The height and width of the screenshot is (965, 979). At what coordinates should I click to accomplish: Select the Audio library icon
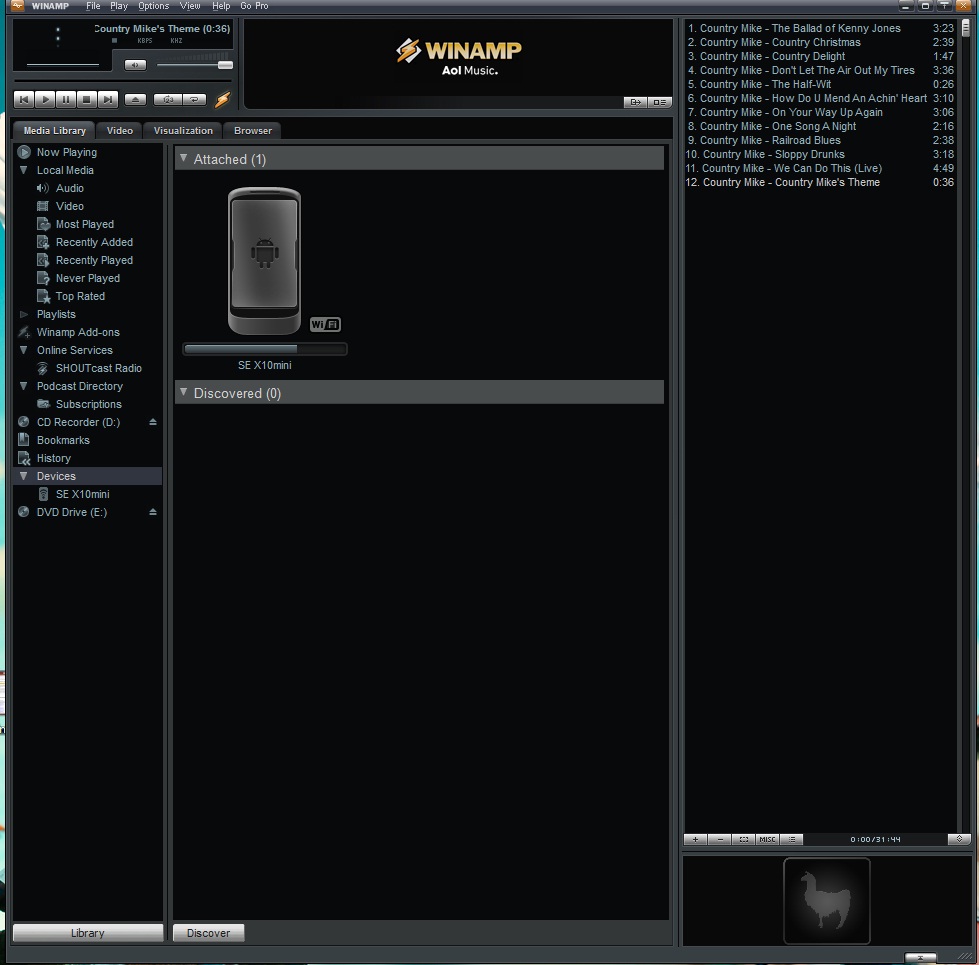[42, 188]
